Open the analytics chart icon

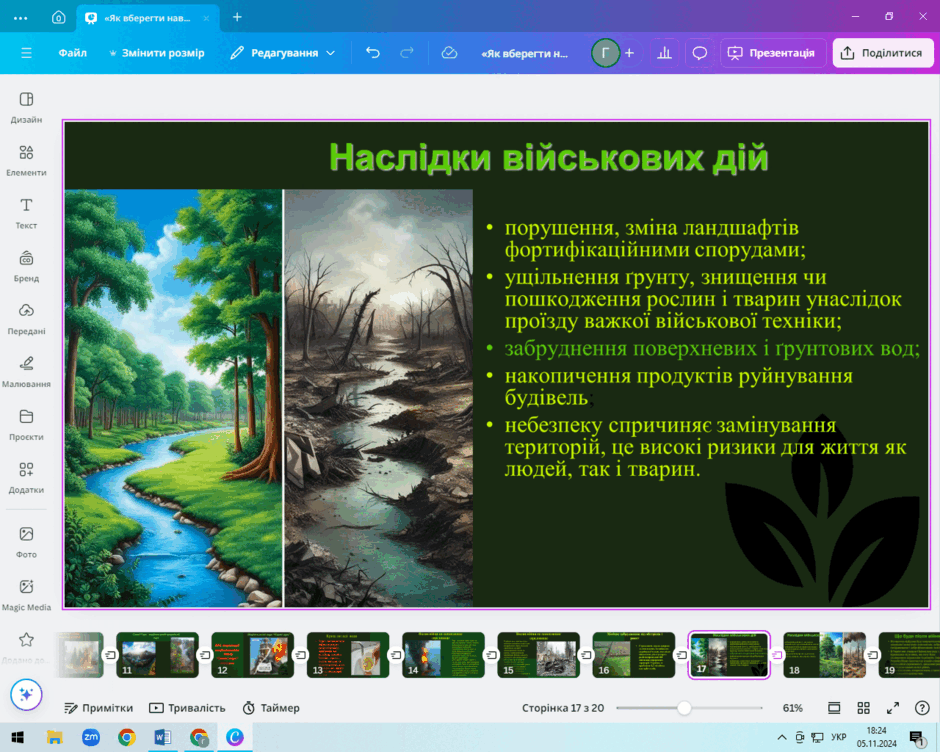coord(664,53)
